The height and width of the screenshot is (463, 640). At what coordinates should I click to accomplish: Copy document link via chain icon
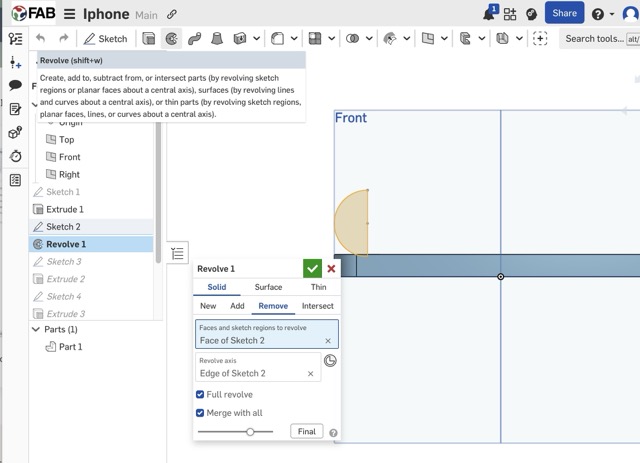click(x=172, y=15)
